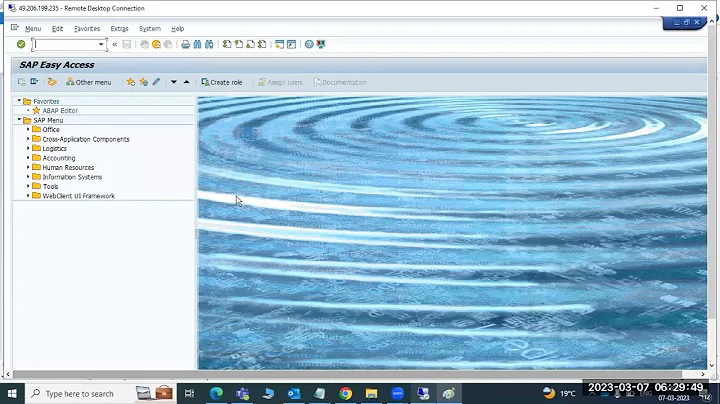Screen dimensions: 720x404
Task: Click the SAP window control icon beside Menu
Action: point(15,28)
